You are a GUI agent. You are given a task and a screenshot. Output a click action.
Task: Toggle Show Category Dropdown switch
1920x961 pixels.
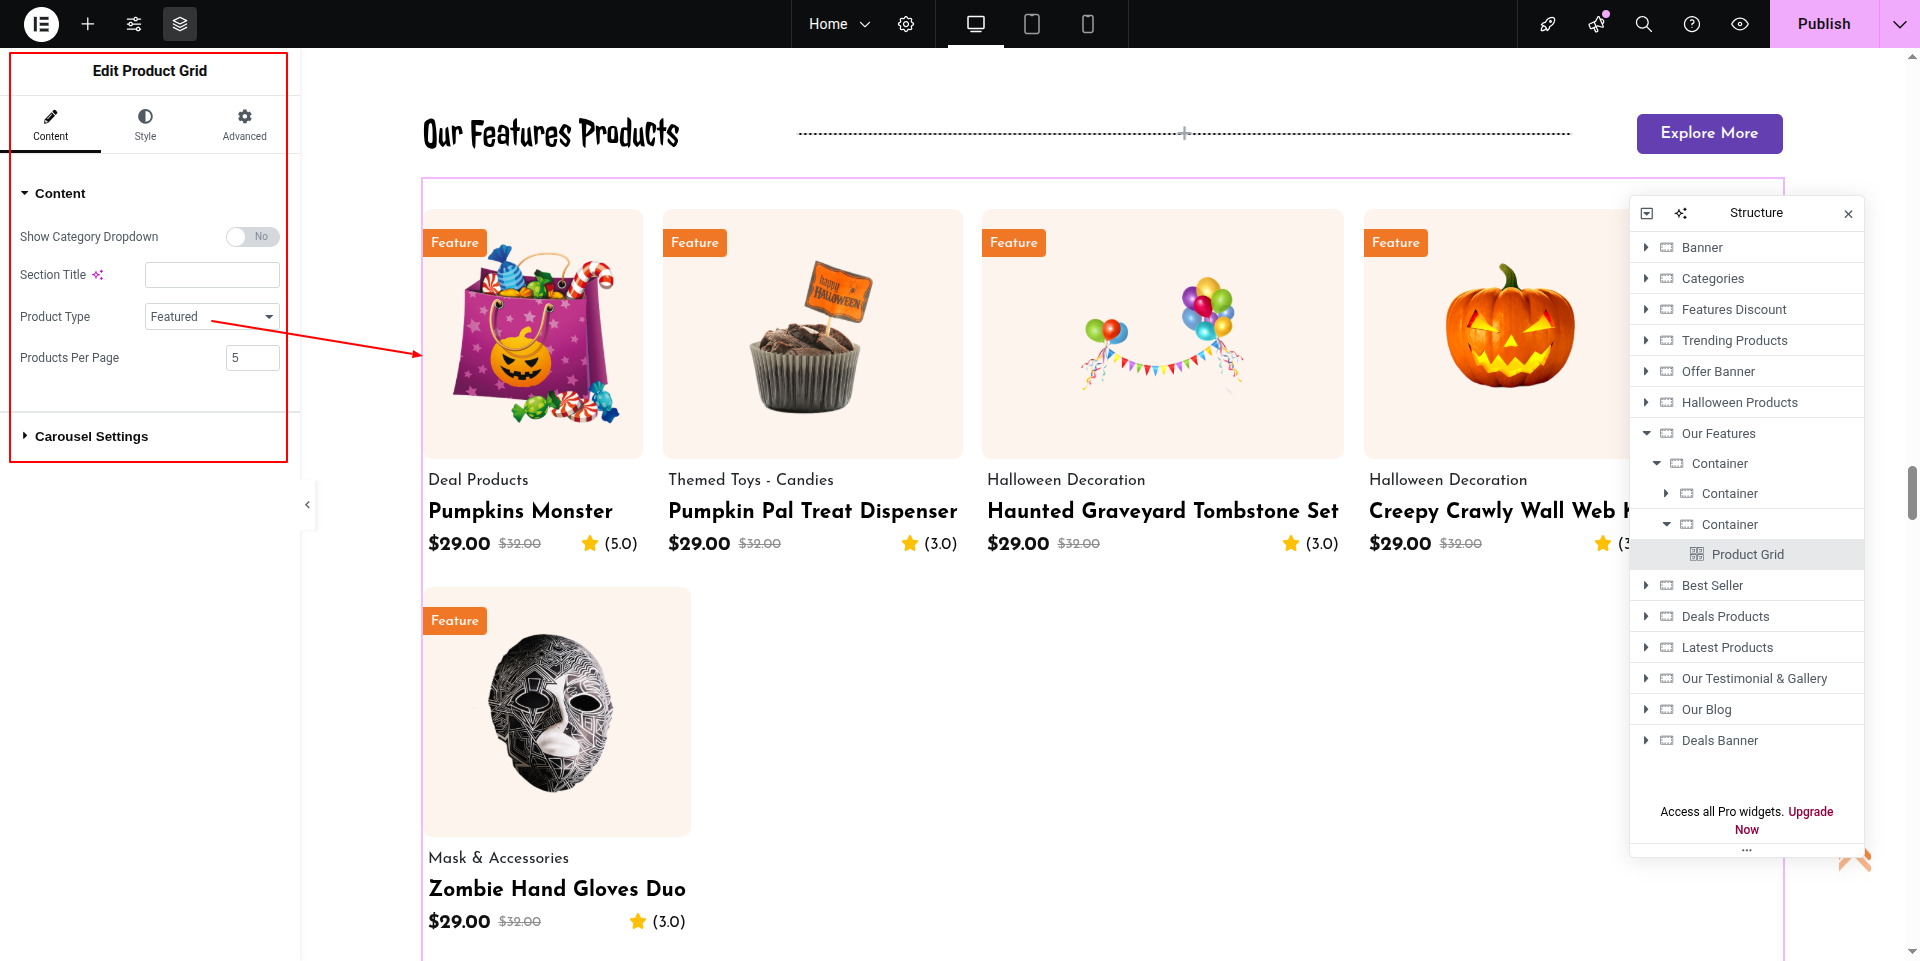pyautogui.click(x=252, y=237)
